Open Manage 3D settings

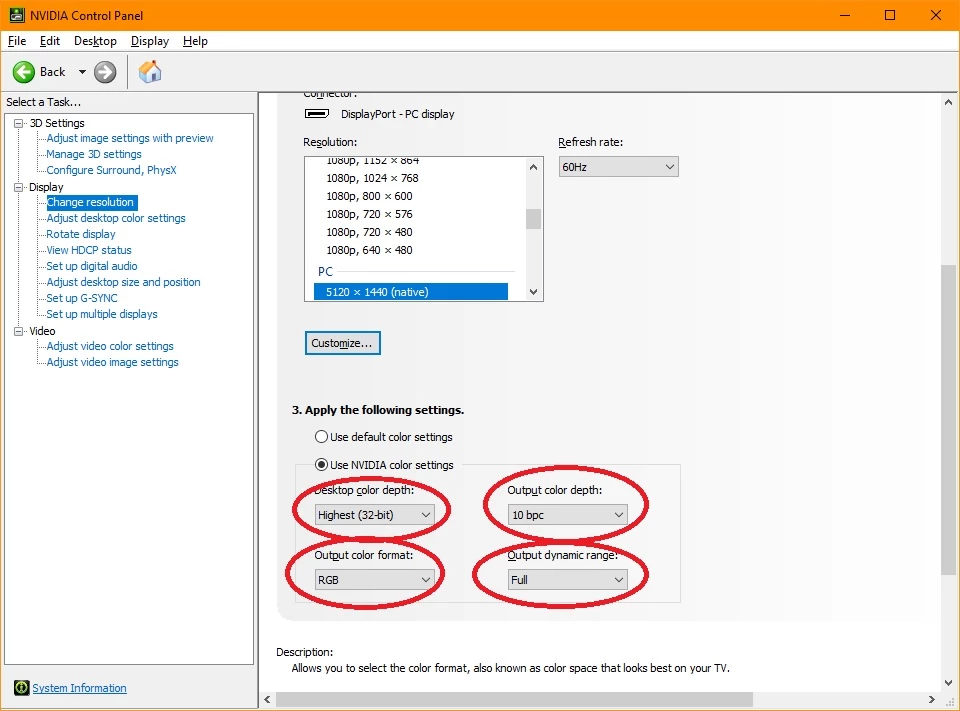point(94,154)
